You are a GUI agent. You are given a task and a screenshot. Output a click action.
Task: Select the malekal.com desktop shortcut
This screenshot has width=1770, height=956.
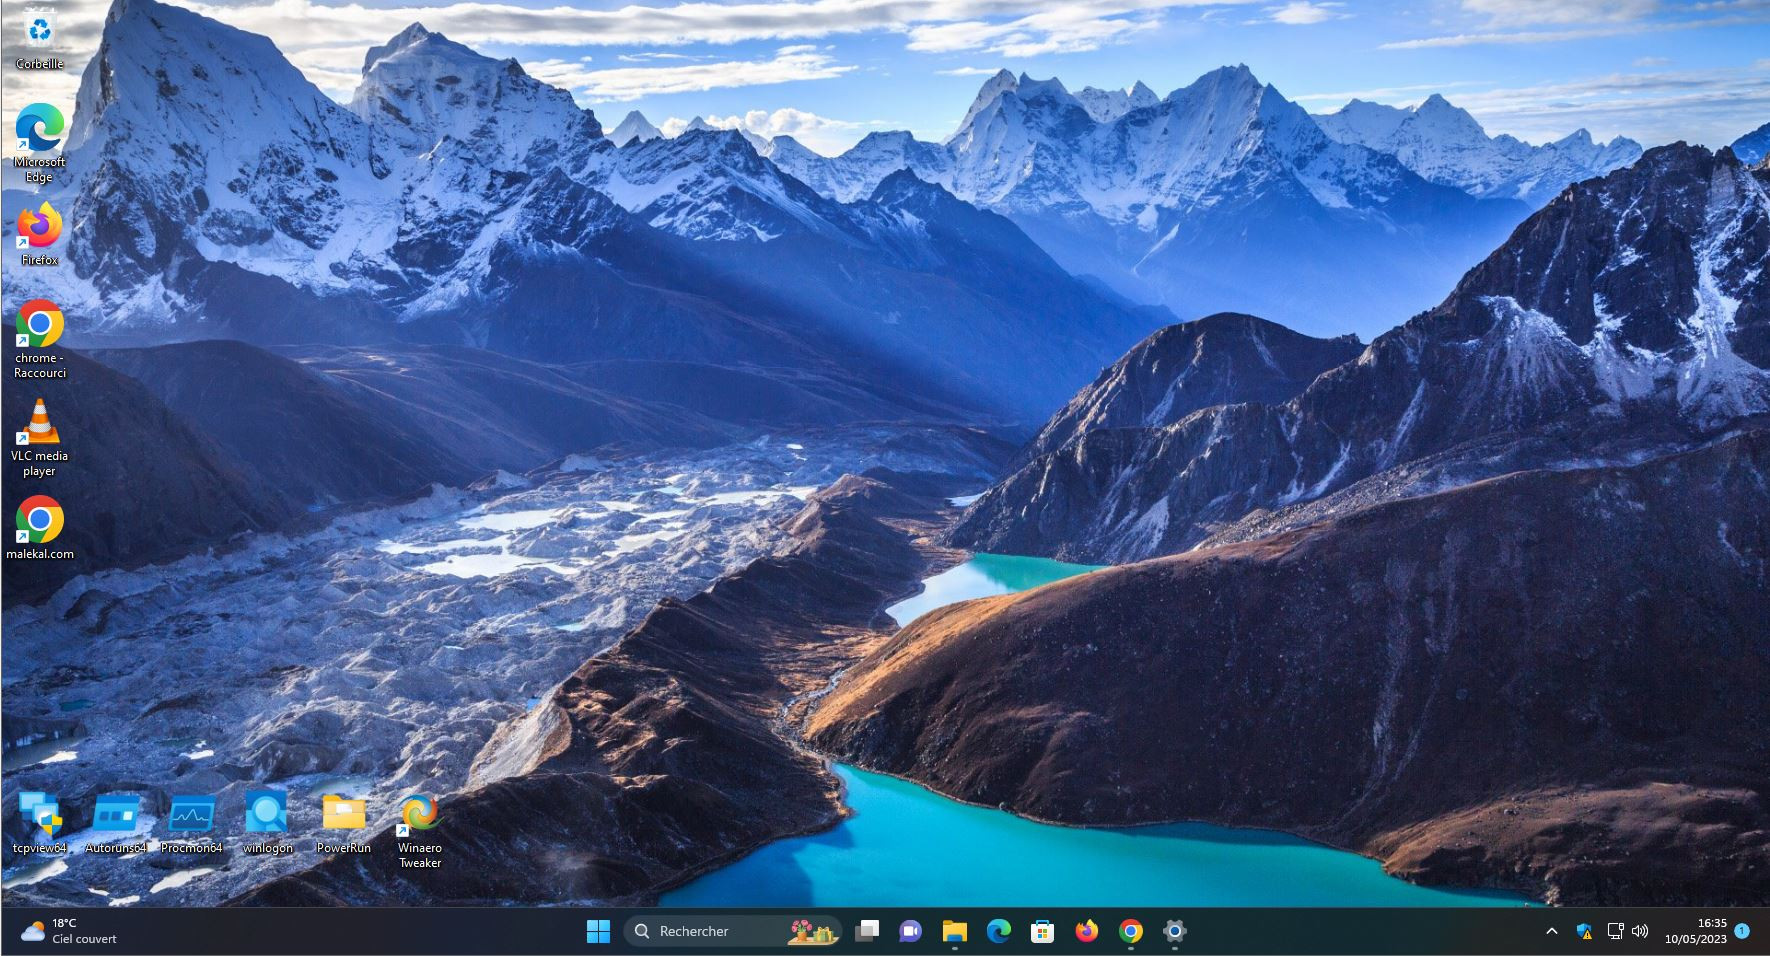click(40, 526)
